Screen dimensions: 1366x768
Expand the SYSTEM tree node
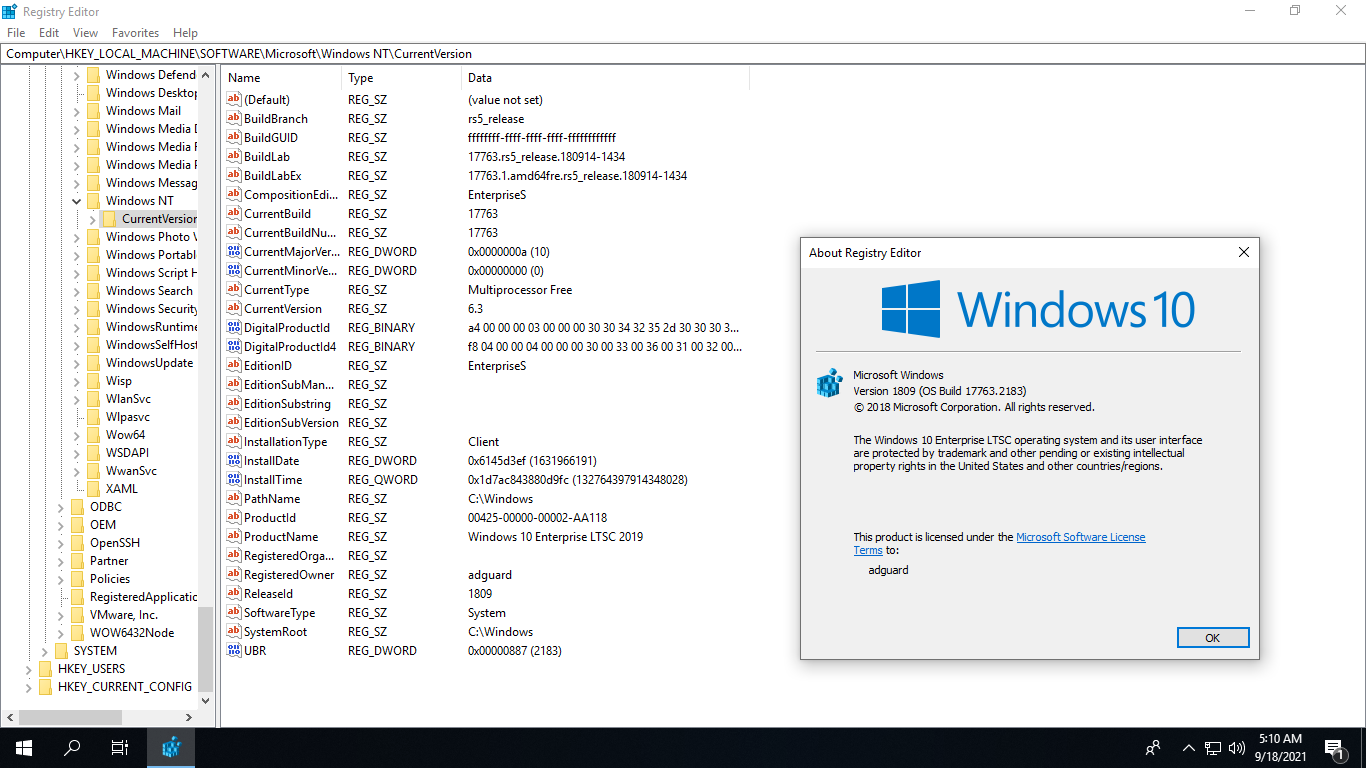(45, 651)
